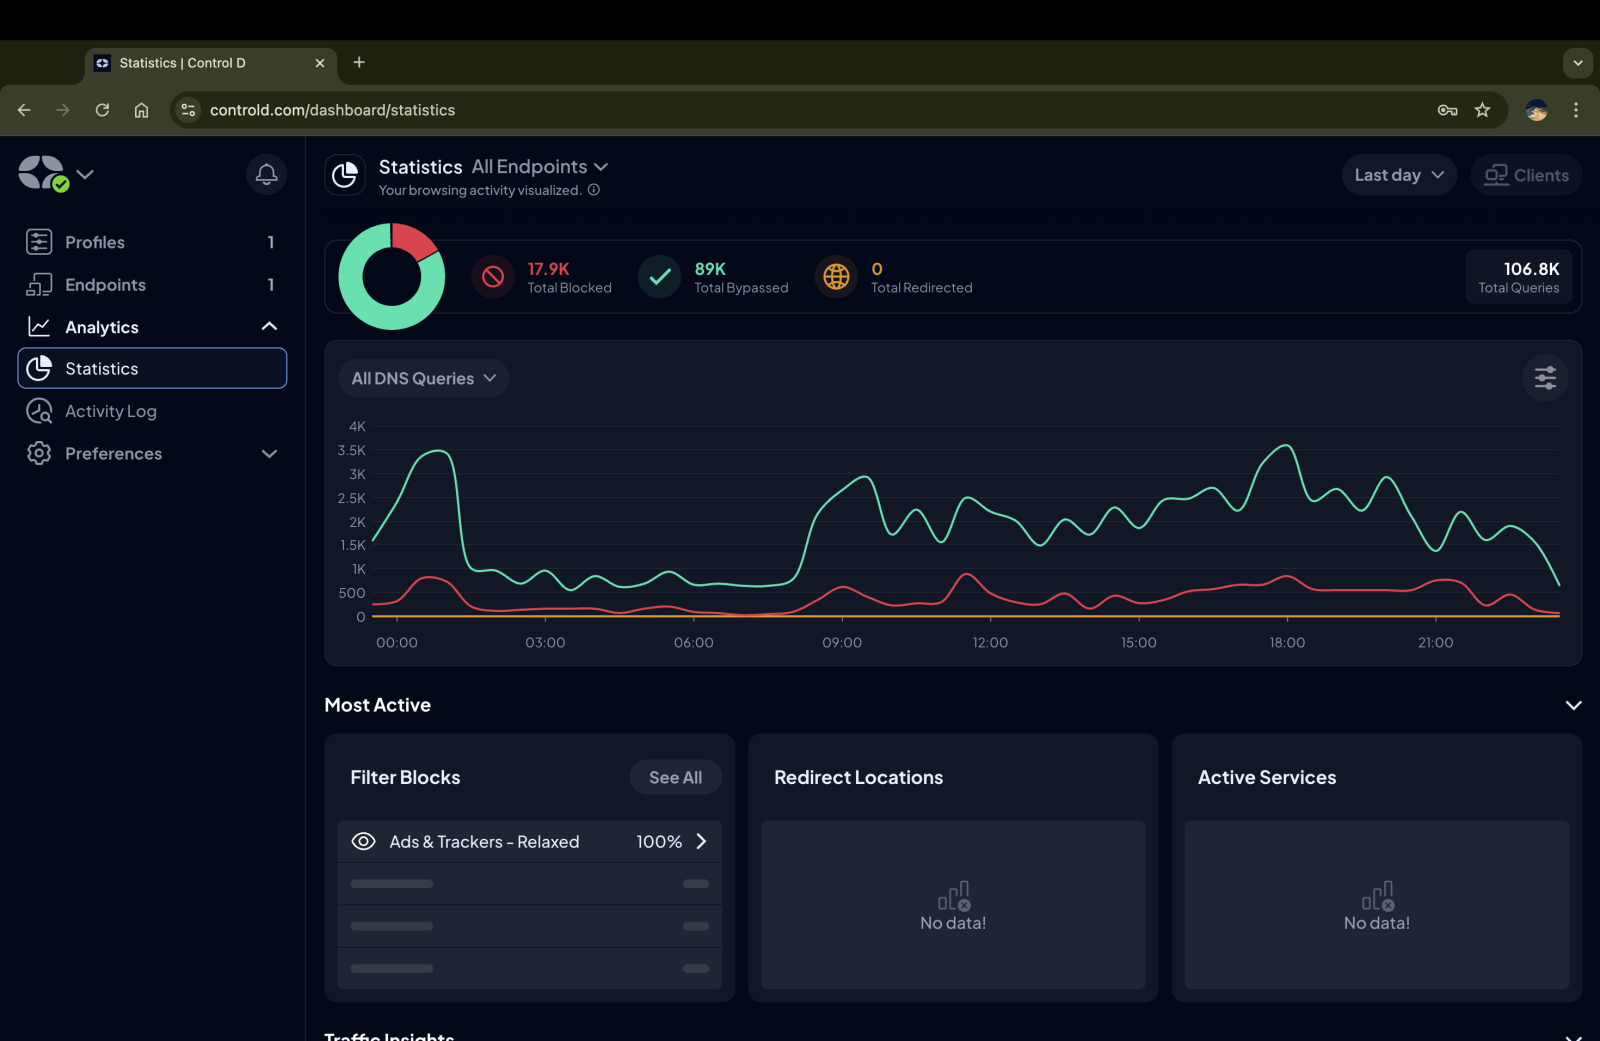The width and height of the screenshot is (1600, 1041).
Task: Click the Clients button
Action: [x=1526, y=175]
